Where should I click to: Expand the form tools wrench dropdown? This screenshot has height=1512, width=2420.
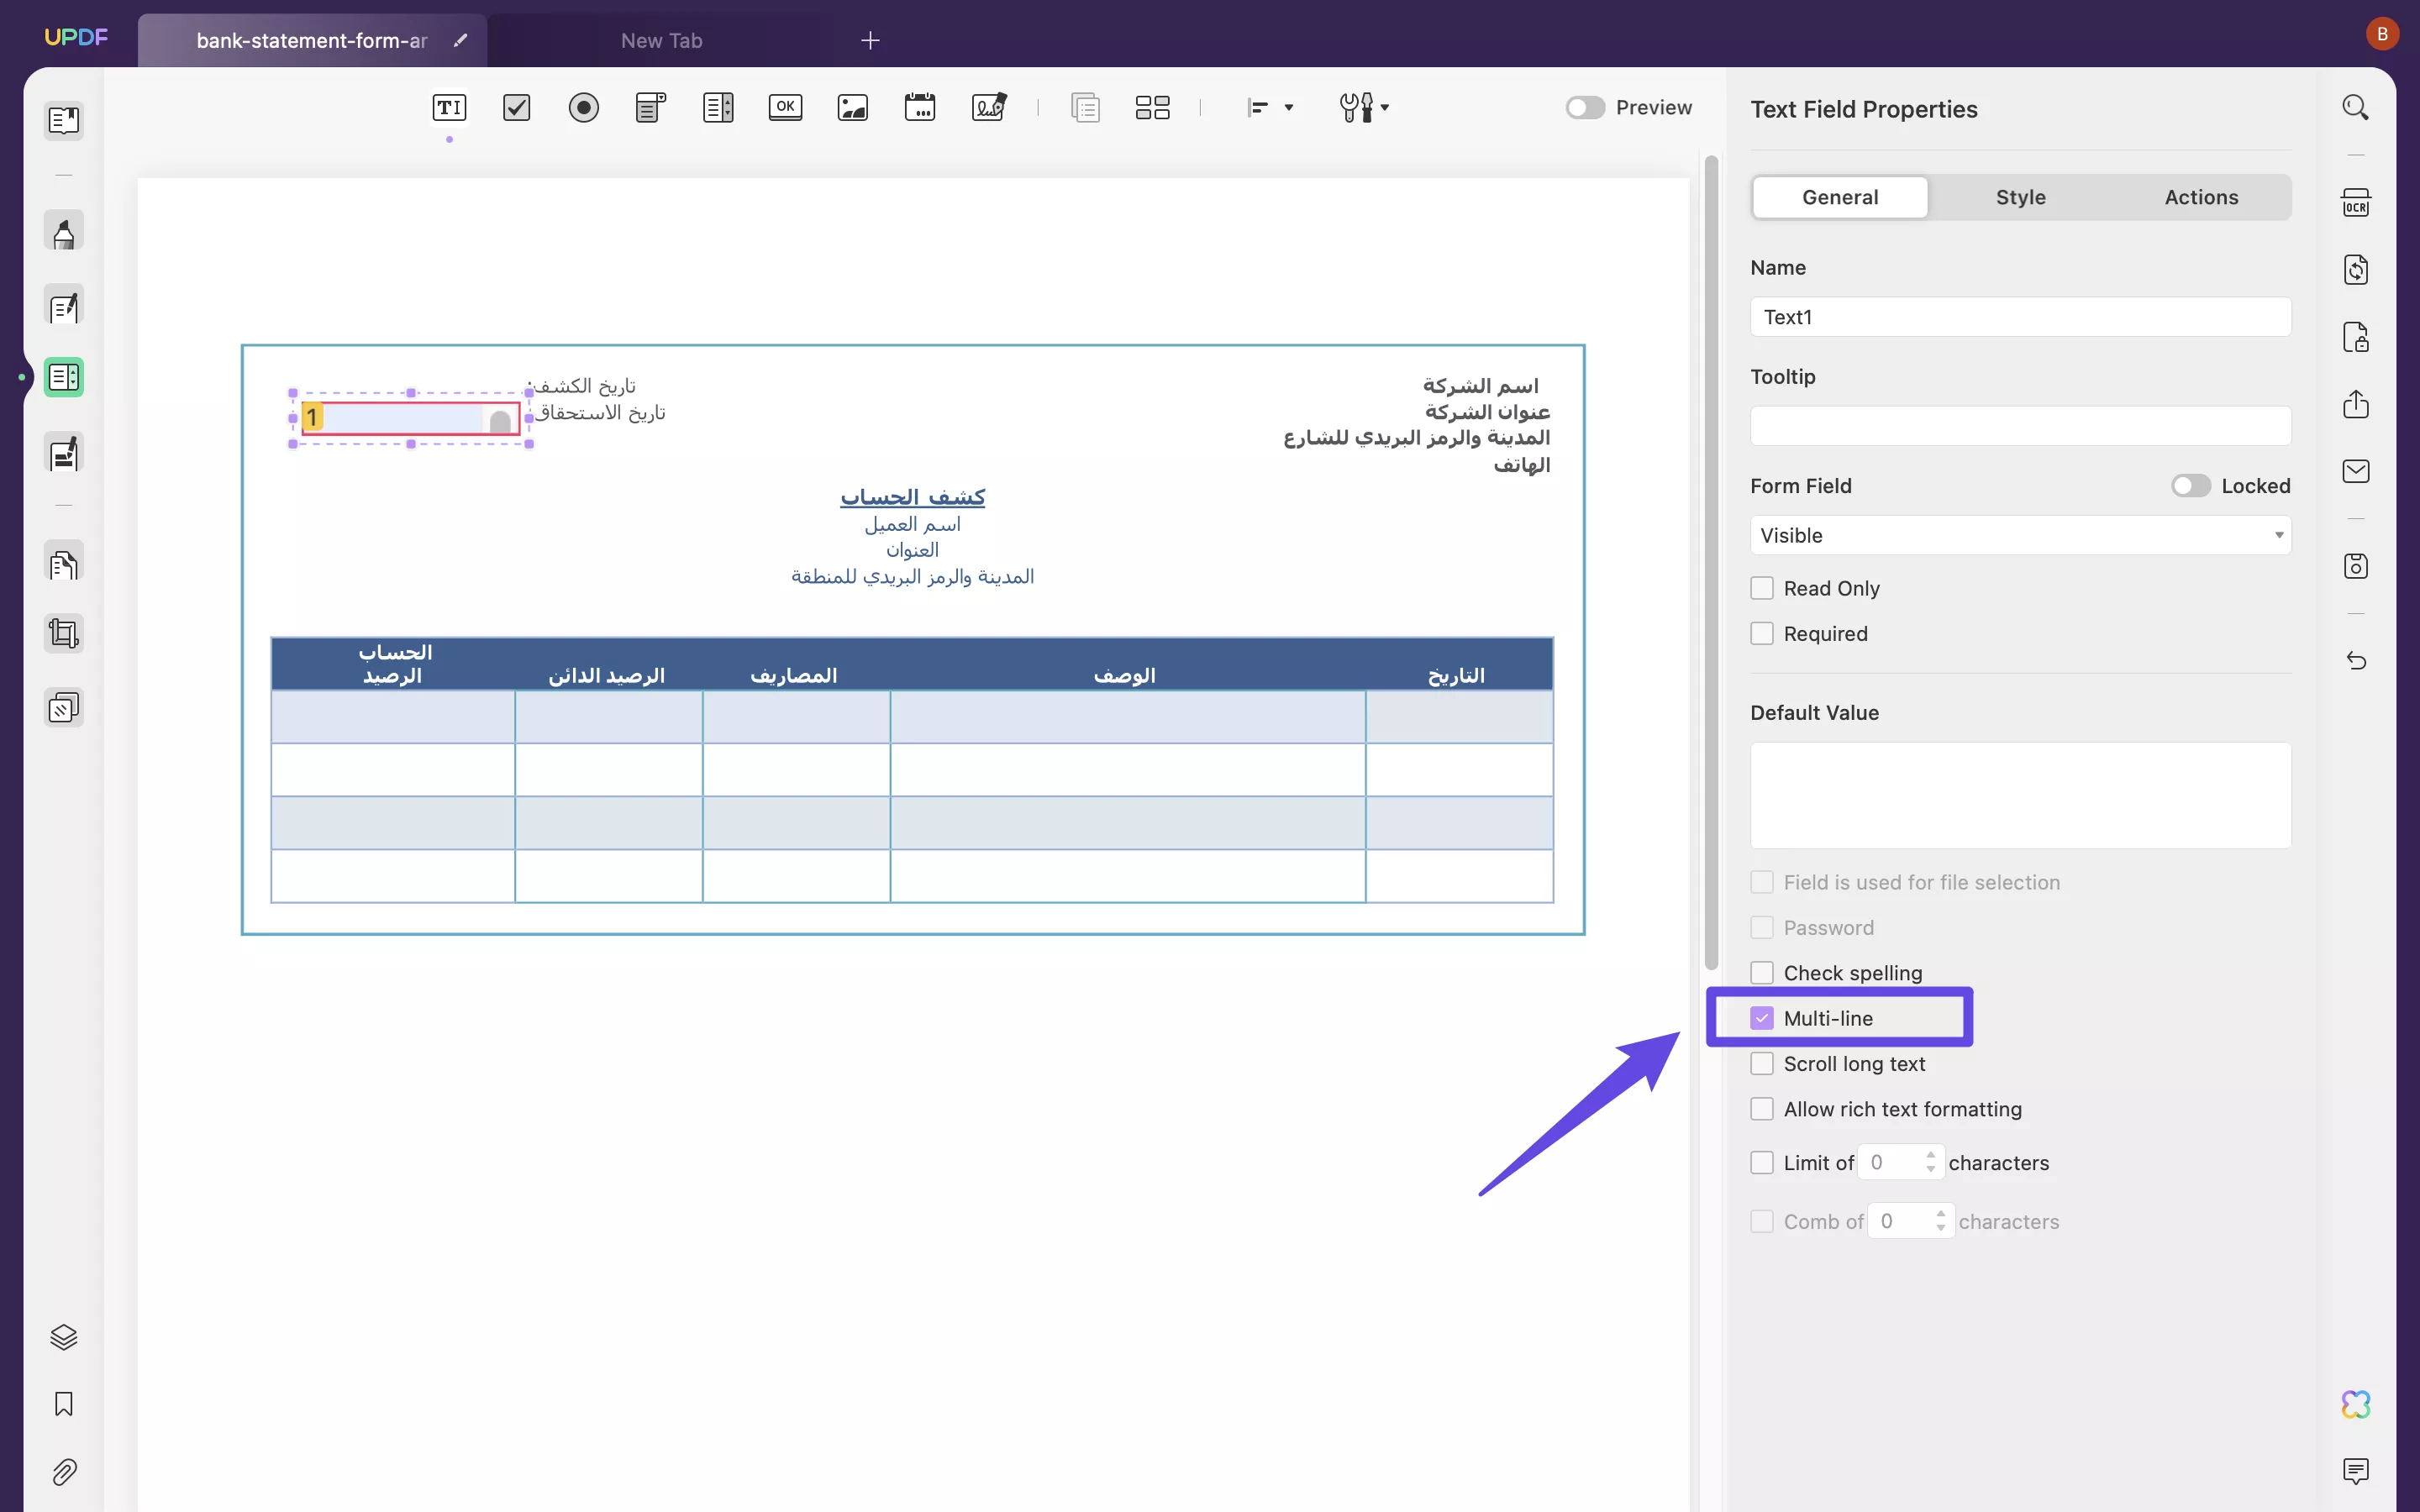click(x=1384, y=107)
